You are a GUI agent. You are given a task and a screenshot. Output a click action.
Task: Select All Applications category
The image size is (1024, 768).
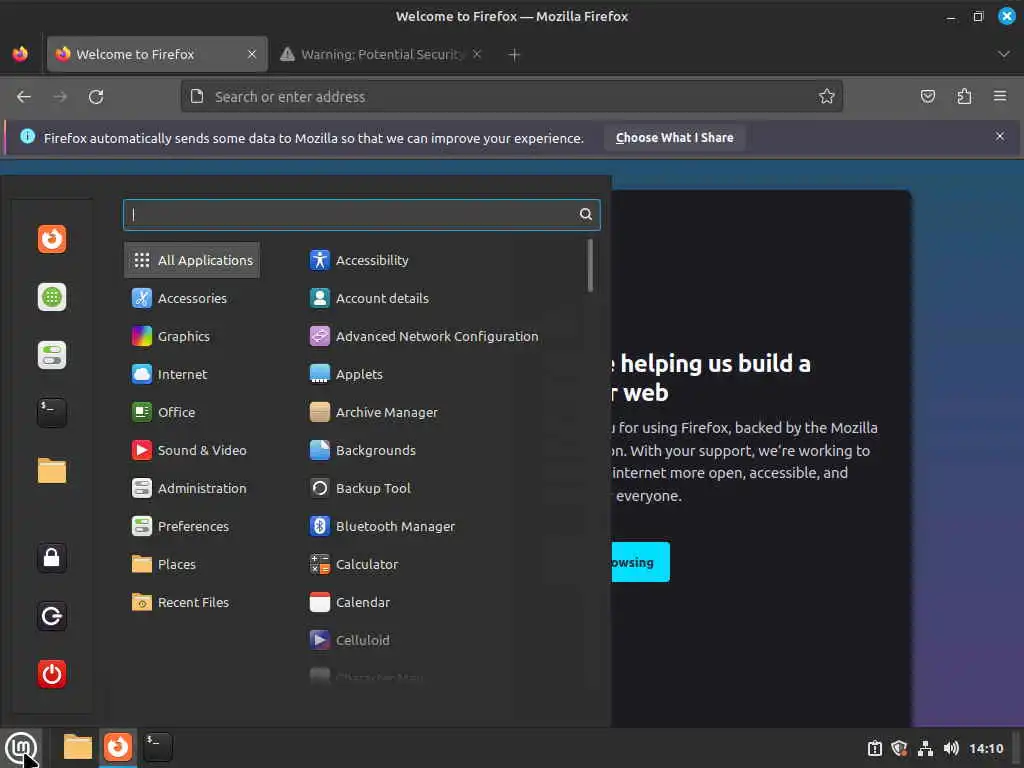(x=191, y=260)
